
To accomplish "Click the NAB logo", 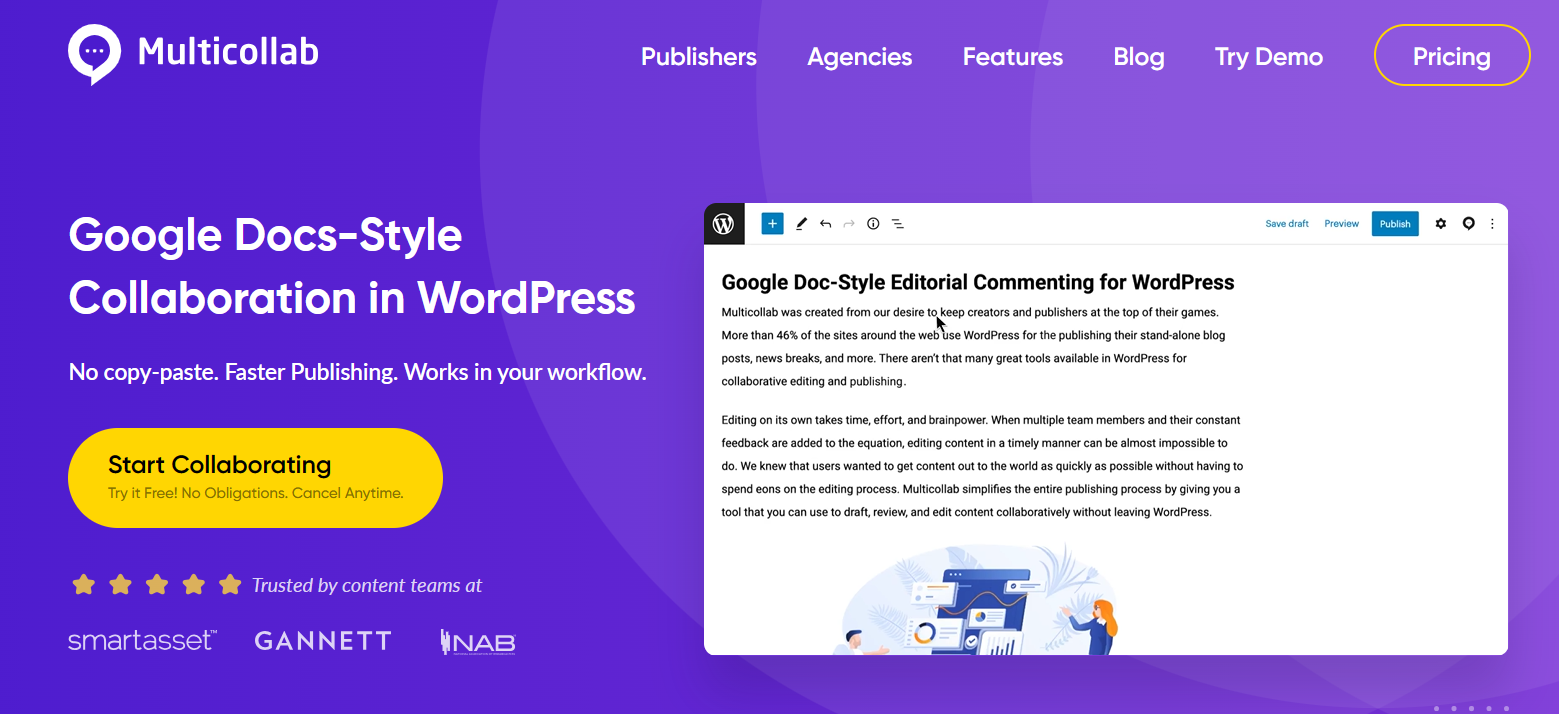I will tap(478, 642).
